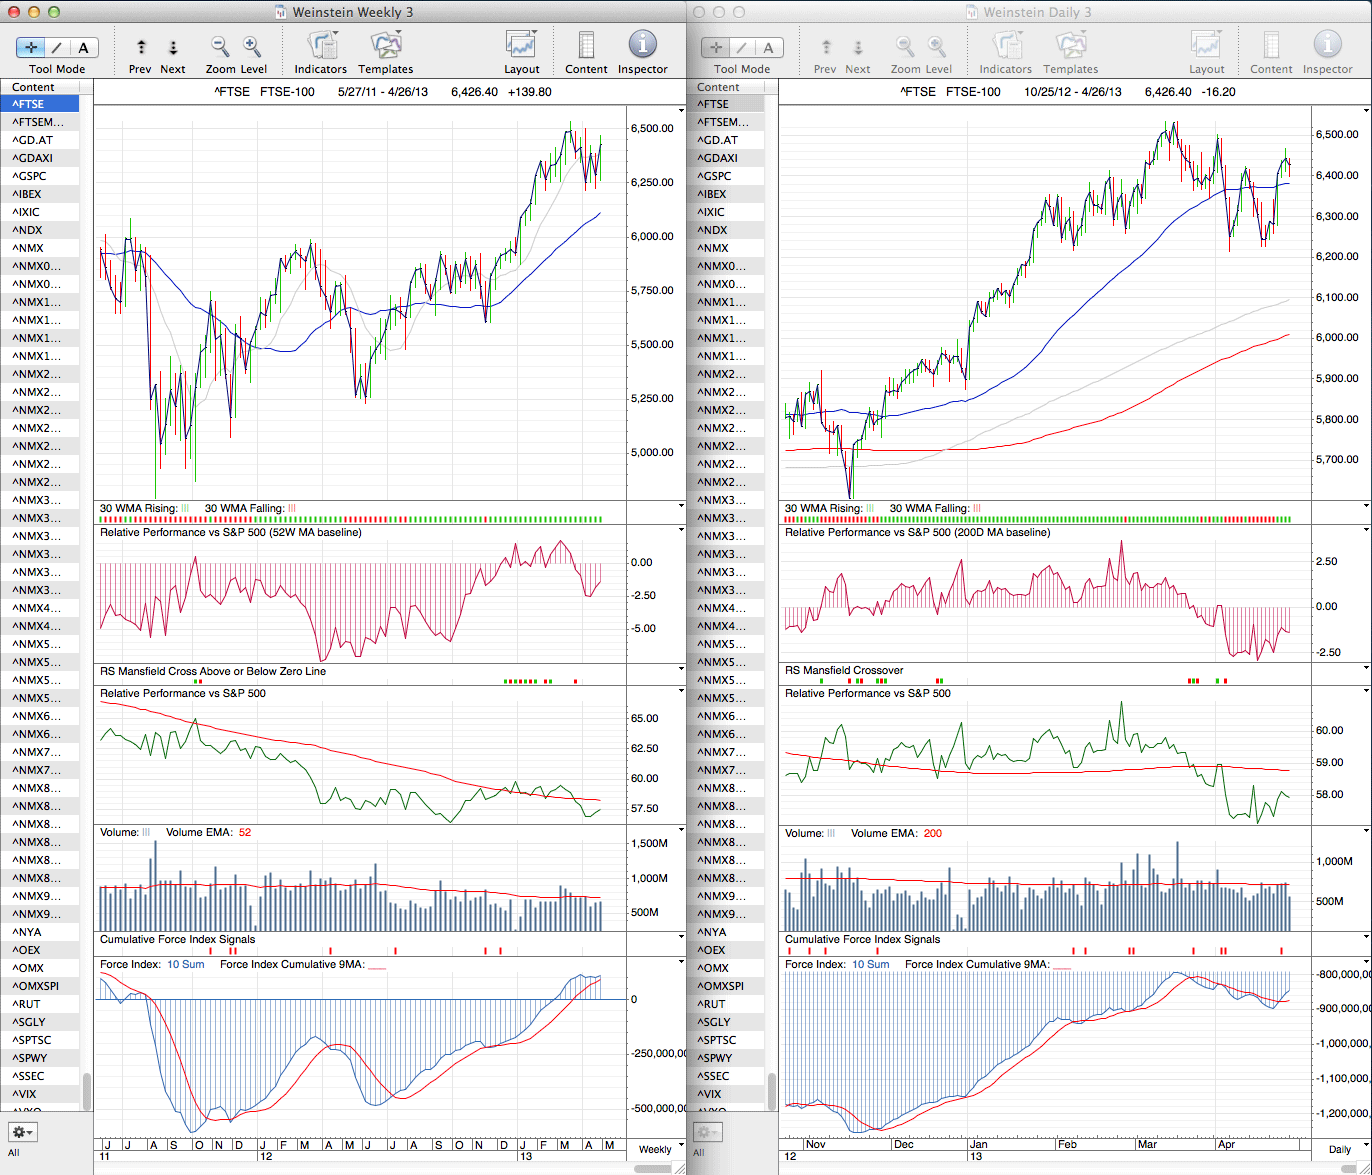Image resolution: width=1372 pixels, height=1175 pixels.
Task: Expand the Weekly Volume panel options arrow
Action: tap(681, 831)
